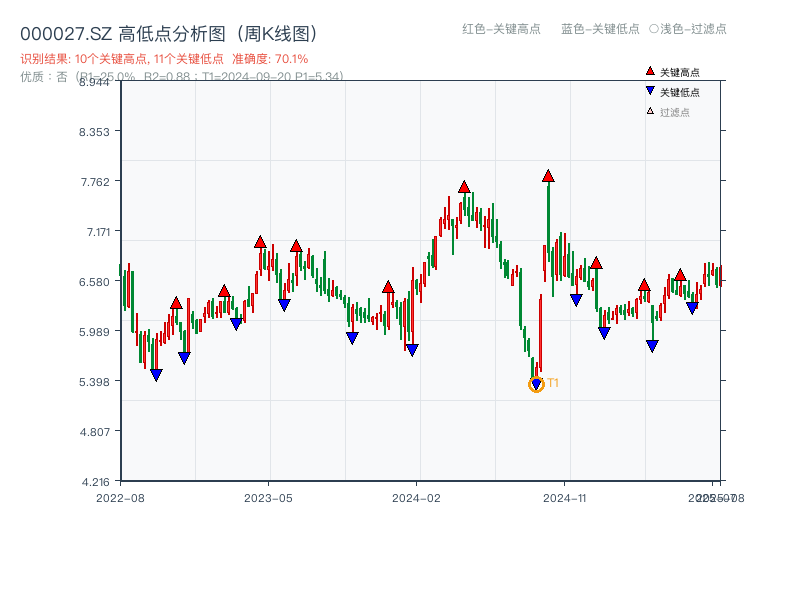The image size is (800, 600).
Task: Click header legend text 红色-关键高点
Action: pos(501,29)
